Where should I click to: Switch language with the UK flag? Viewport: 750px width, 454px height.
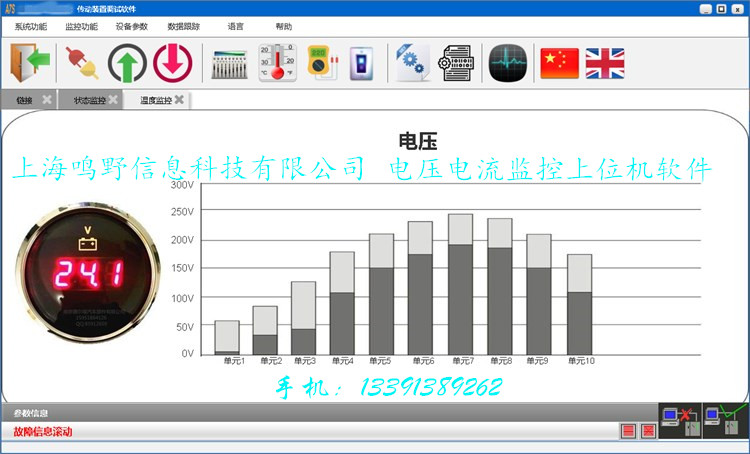pyautogui.click(x=605, y=62)
